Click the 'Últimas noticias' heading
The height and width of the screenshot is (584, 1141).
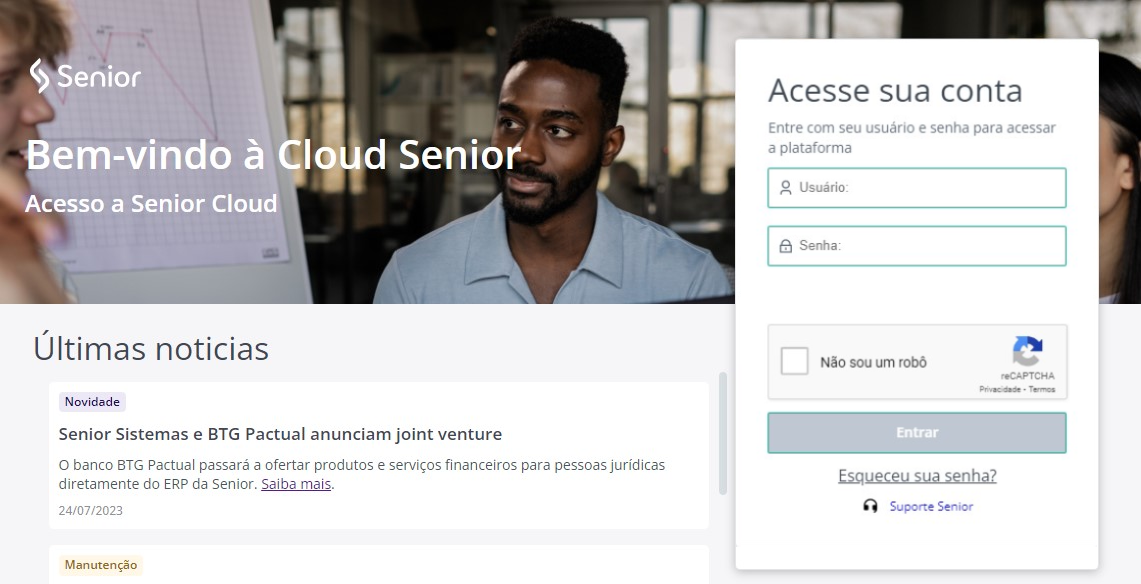(151, 348)
